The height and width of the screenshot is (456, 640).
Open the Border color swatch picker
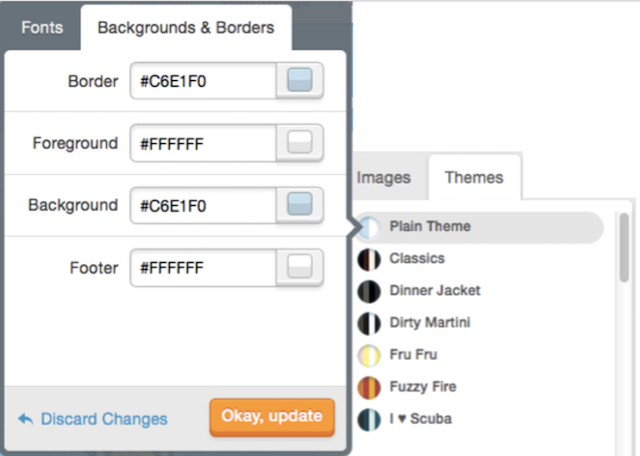[300, 80]
